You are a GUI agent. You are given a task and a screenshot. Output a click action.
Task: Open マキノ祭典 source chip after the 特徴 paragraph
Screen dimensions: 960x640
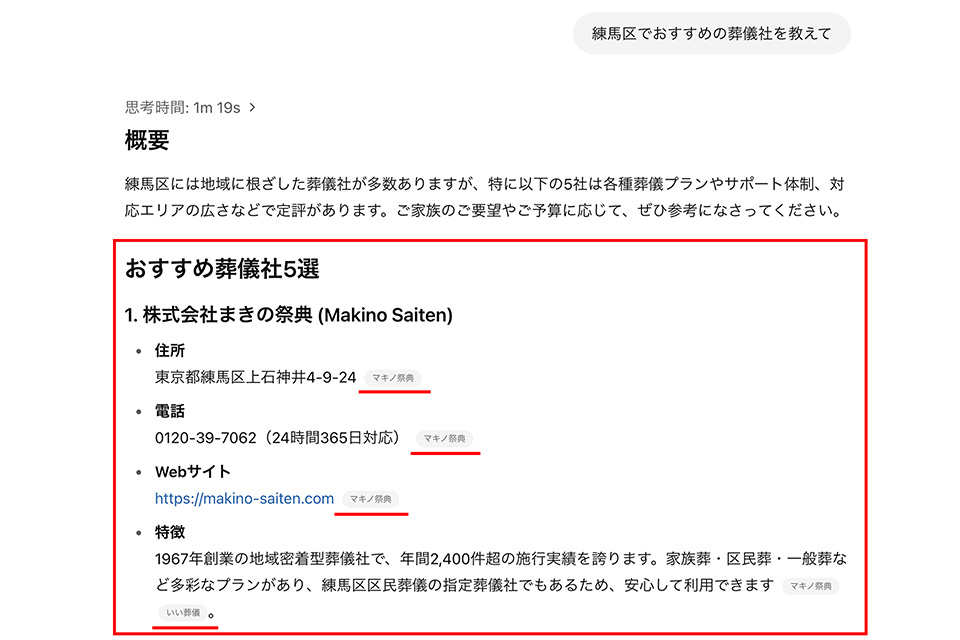click(811, 586)
